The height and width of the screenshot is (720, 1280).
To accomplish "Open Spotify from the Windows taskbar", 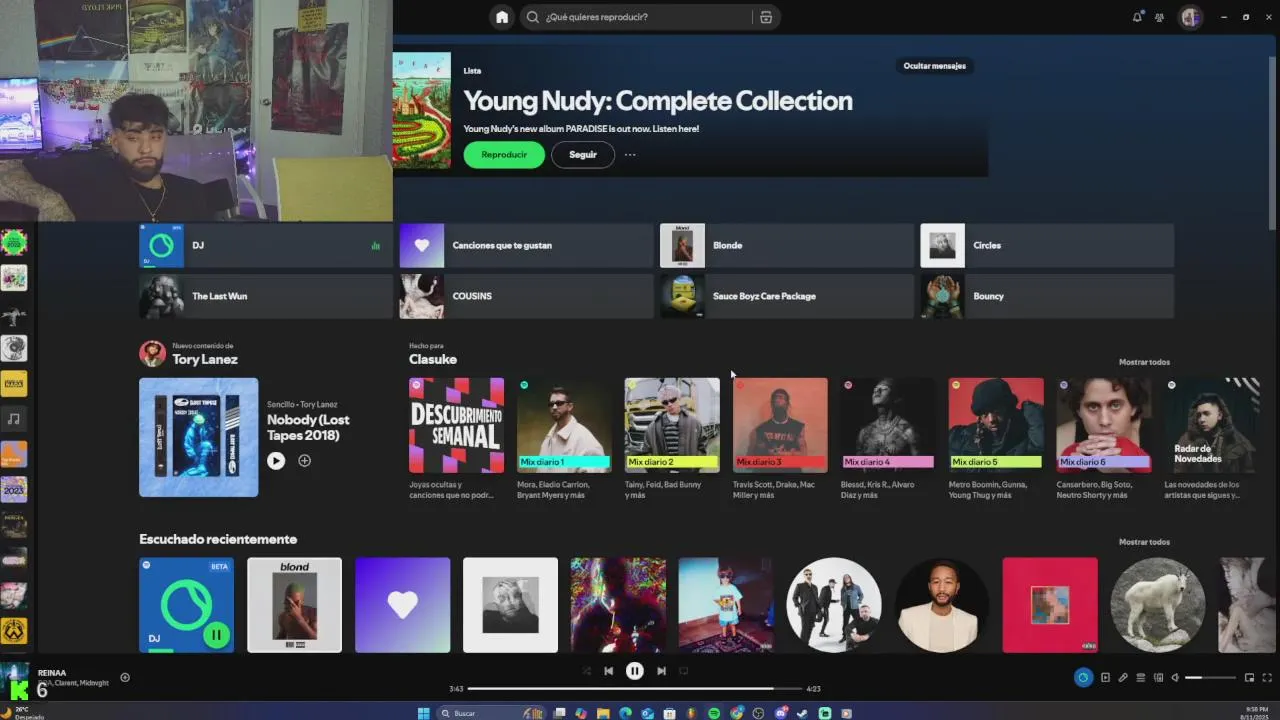I will pyautogui.click(x=714, y=713).
